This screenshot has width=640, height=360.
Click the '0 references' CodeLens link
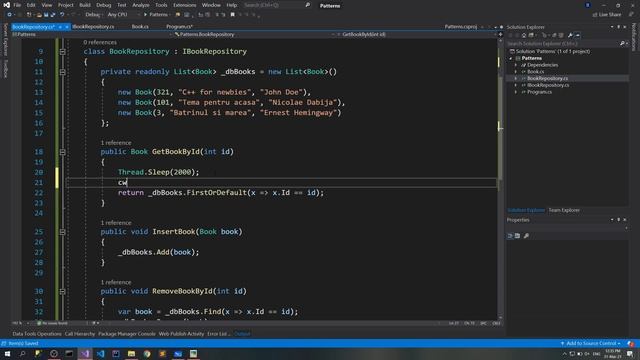100,42
